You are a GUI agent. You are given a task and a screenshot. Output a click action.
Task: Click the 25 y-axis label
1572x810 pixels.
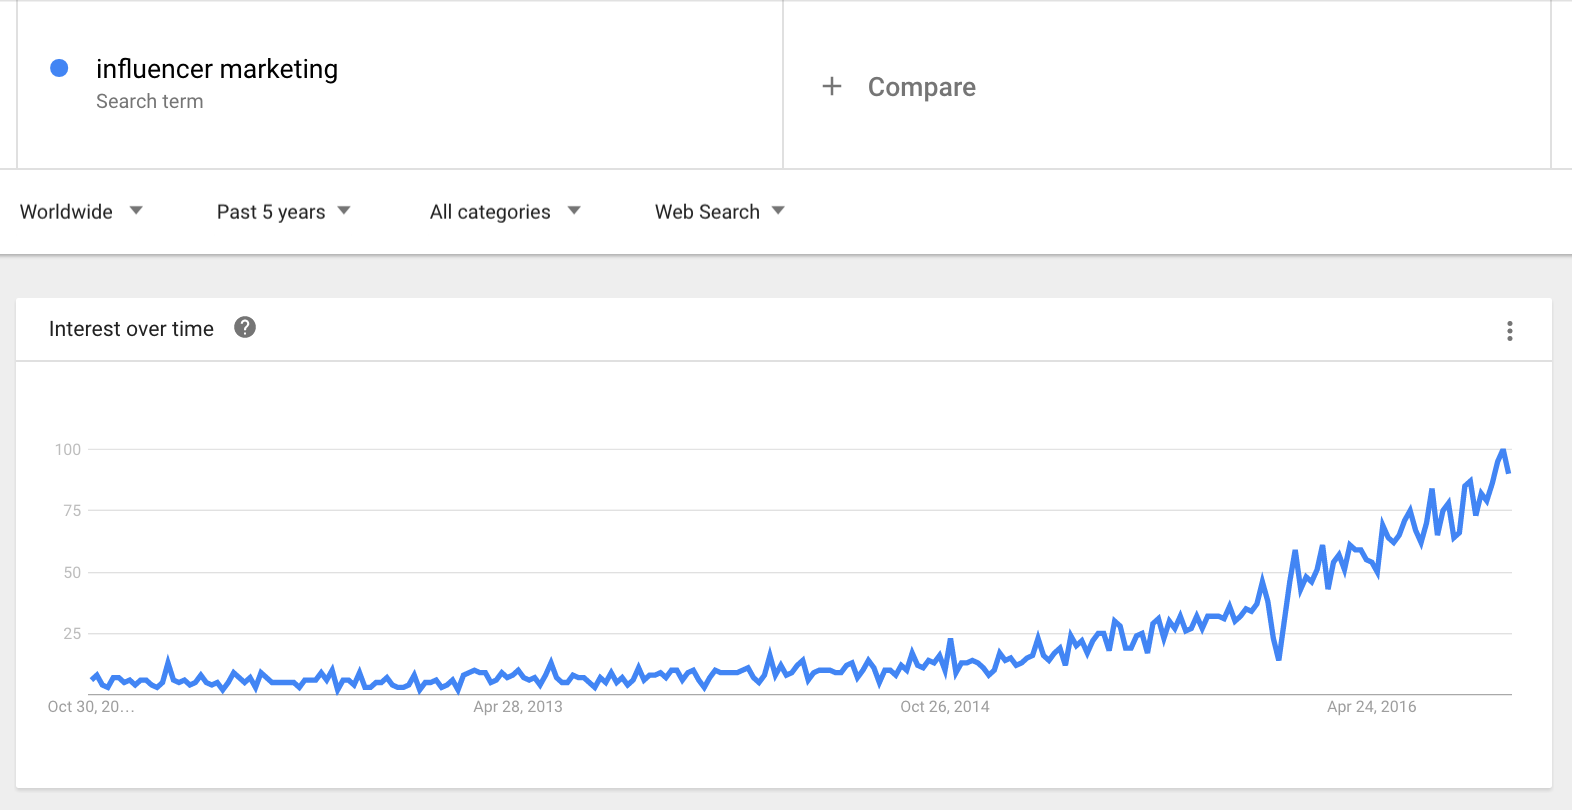(x=72, y=634)
